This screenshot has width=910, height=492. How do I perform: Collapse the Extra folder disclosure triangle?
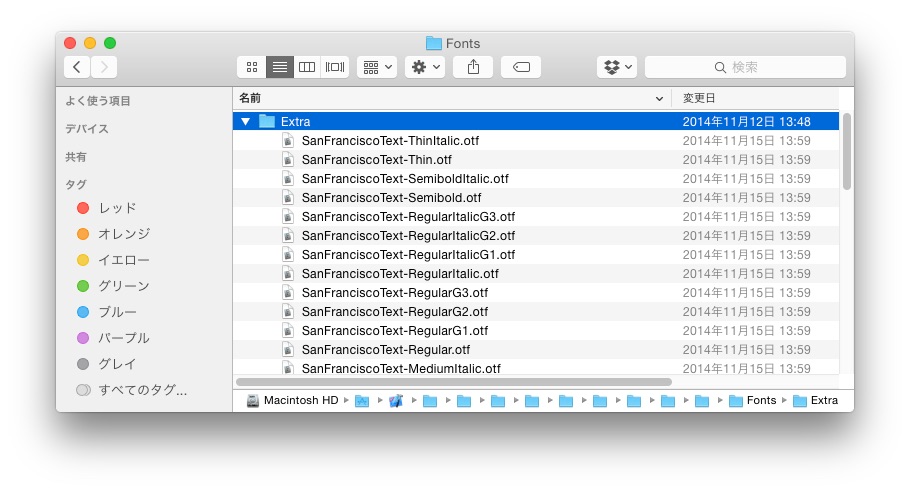coord(245,122)
